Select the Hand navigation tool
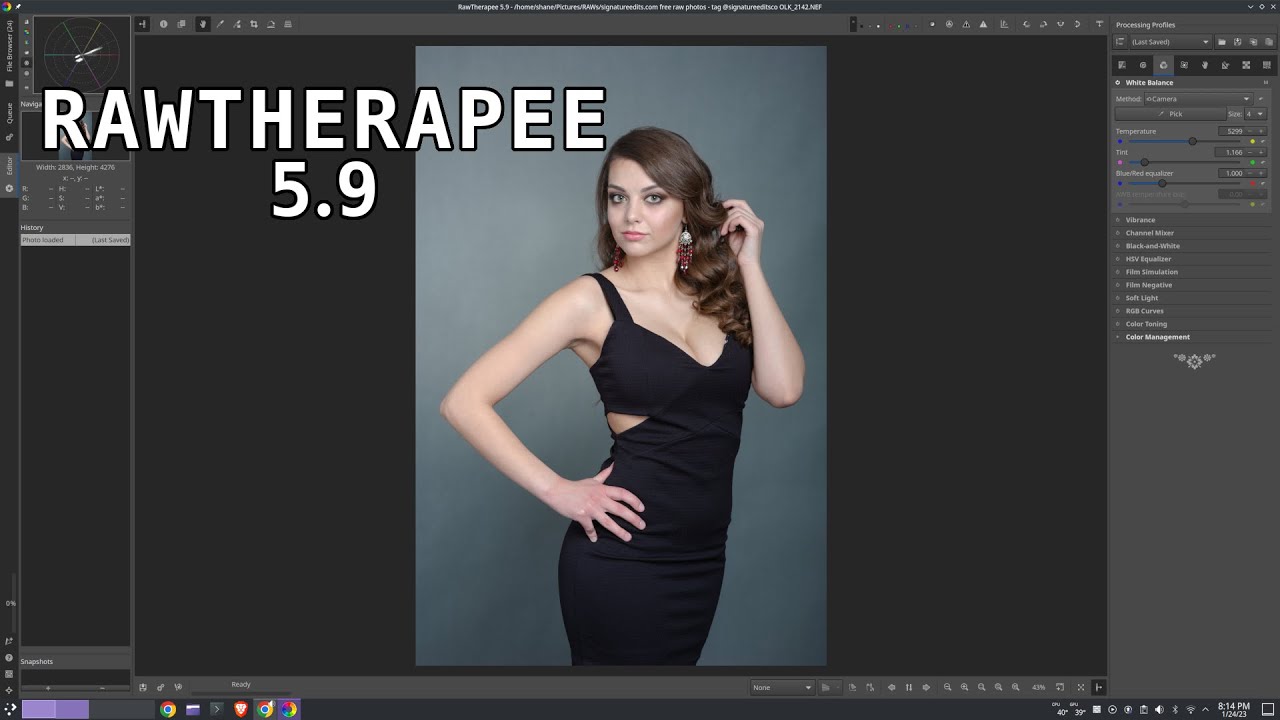The height and width of the screenshot is (720, 1280). pyautogui.click(x=203, y=24)
